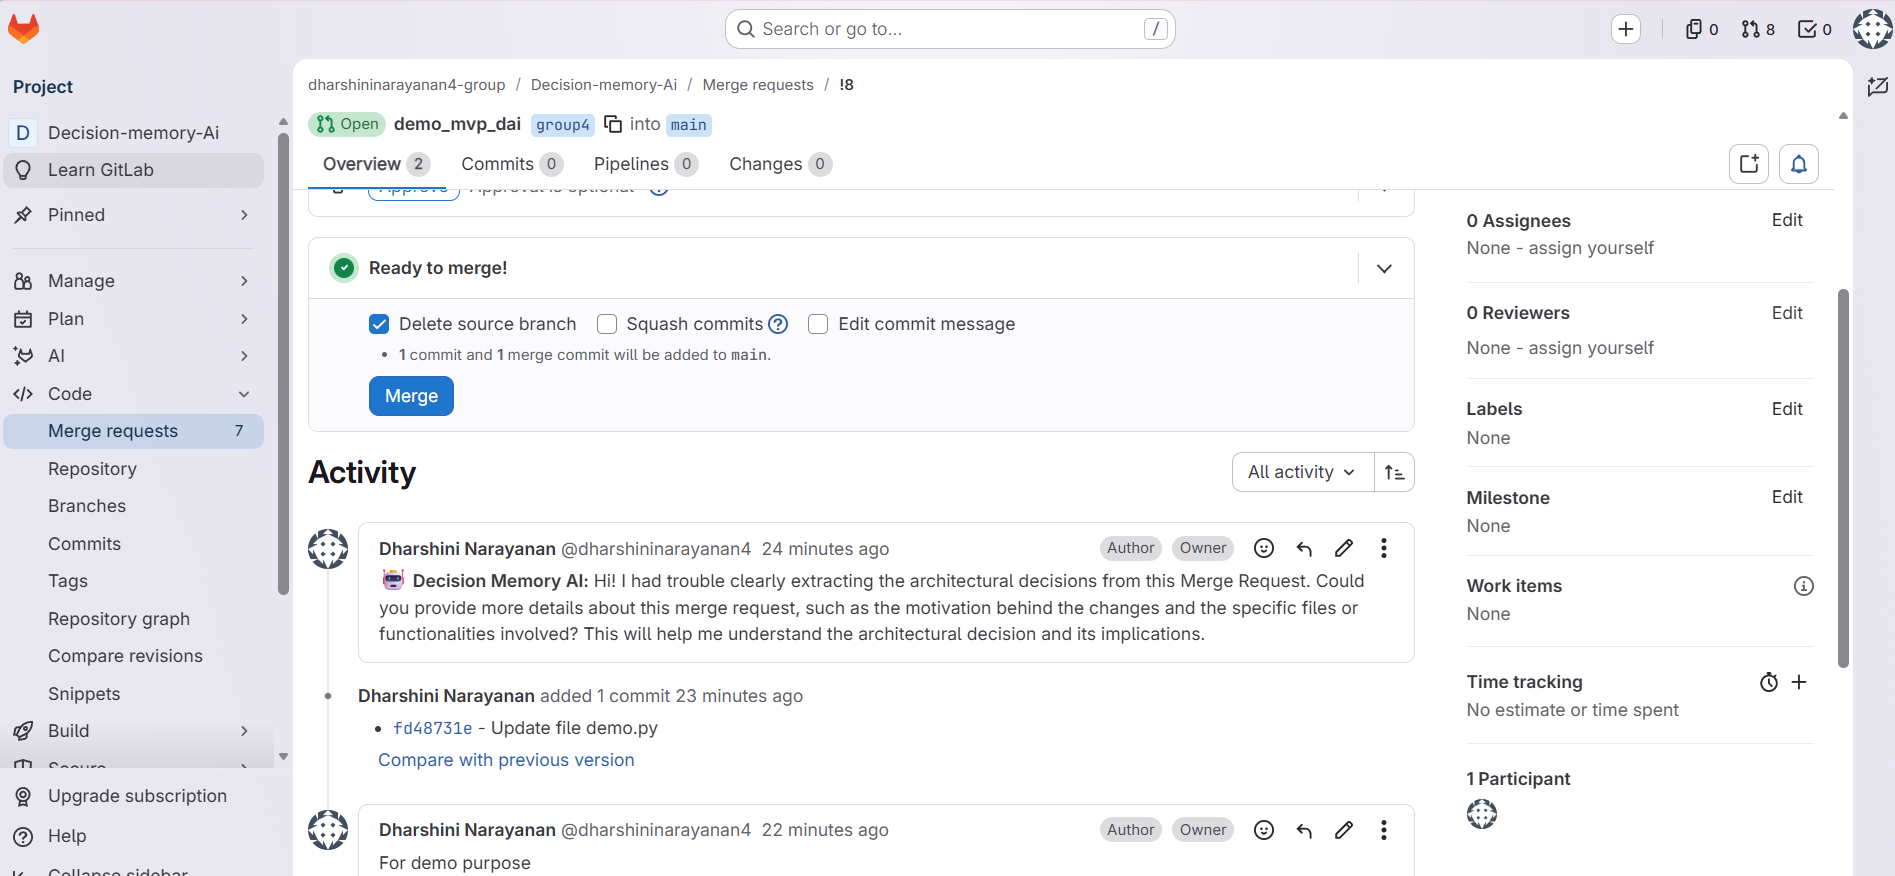Uncheck Delete source branch
The height and width of the screenshot is (876, 1895).
(x=379, y=324)
